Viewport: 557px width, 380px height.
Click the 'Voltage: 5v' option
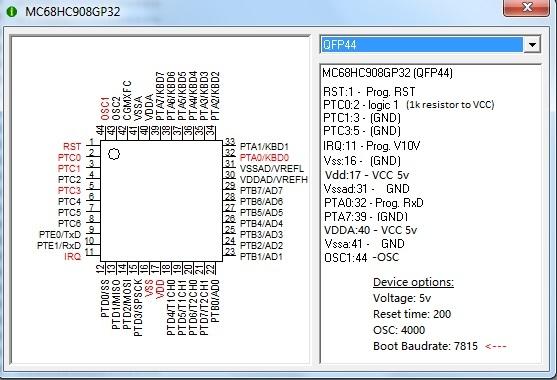(402, 298)
